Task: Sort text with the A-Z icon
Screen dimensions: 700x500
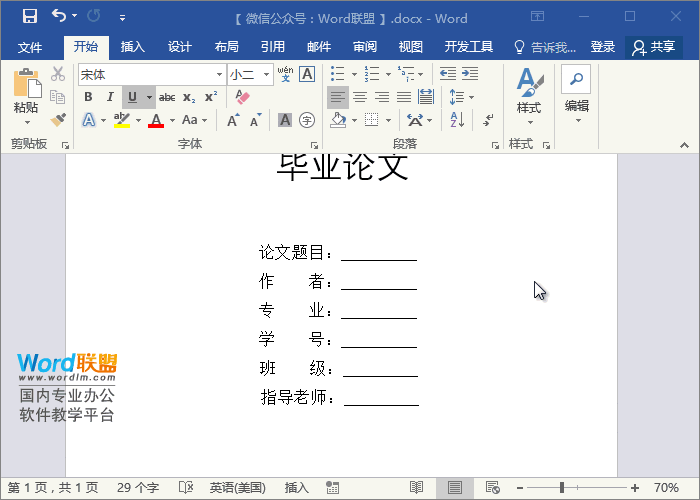Action: pyautogui.click(x=457, y=120)
